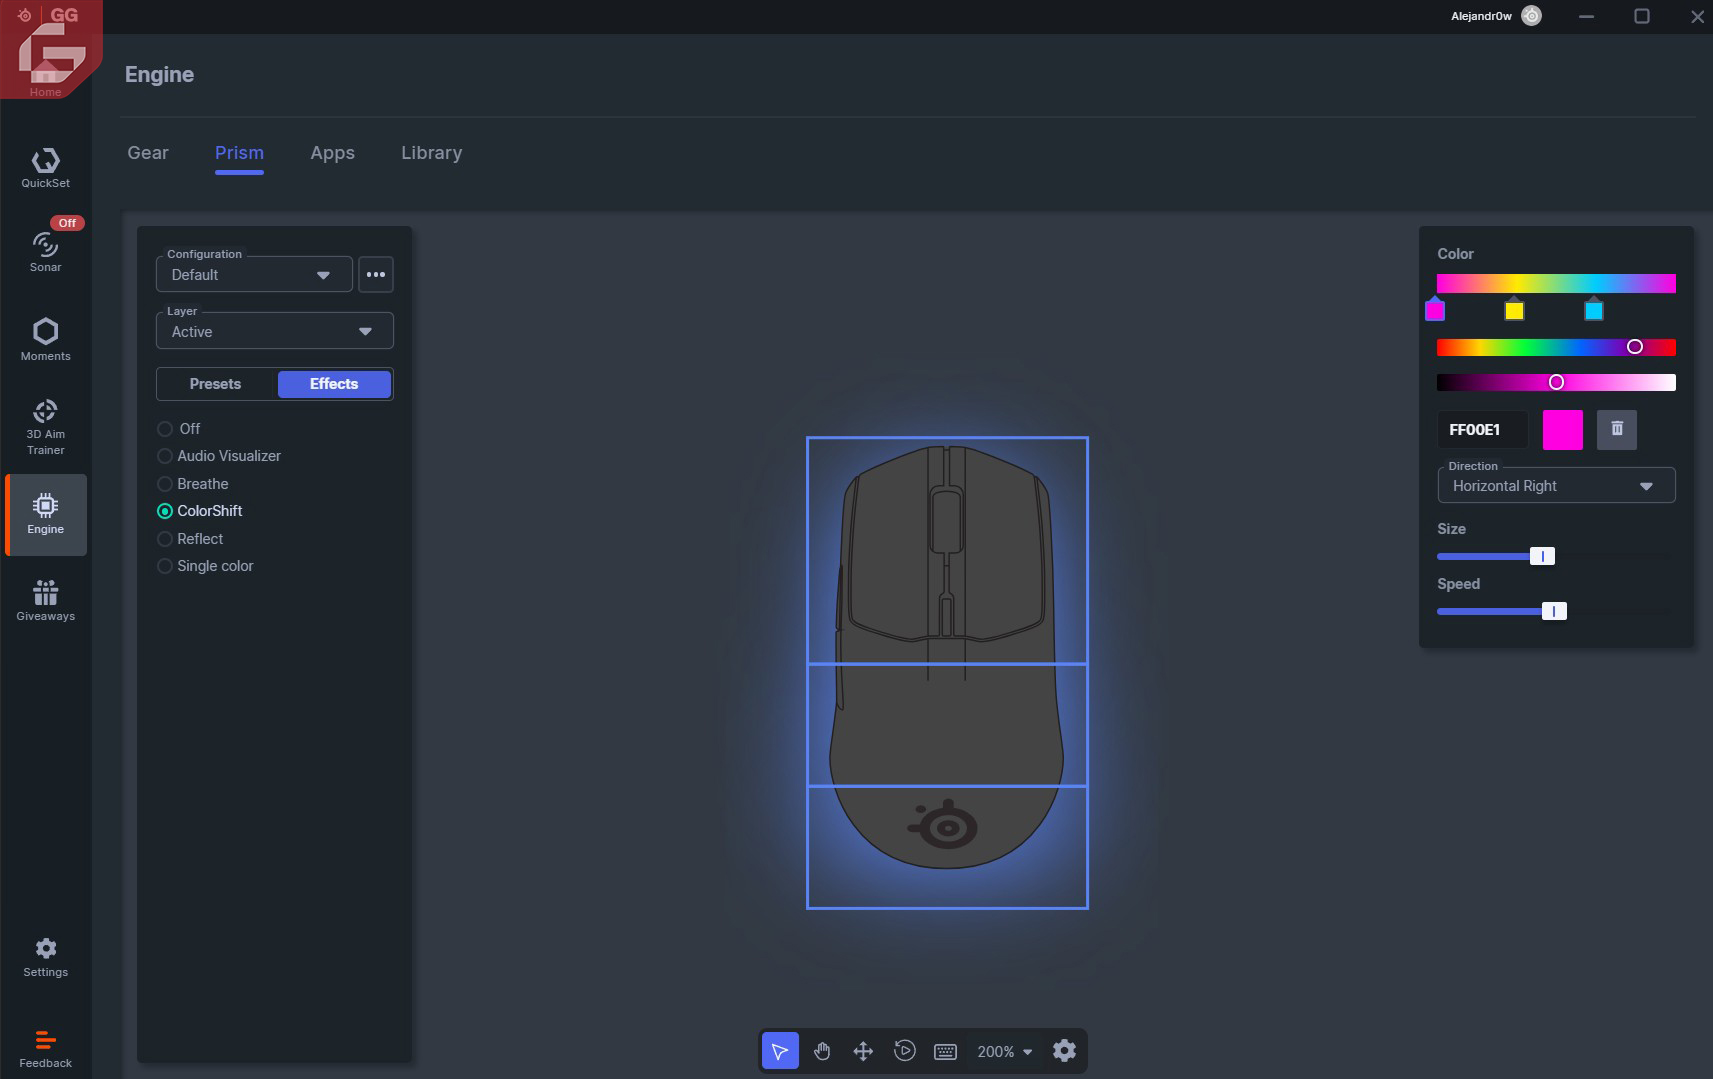Switch to the Gear tab
1713x1079 pixels.
148,153
